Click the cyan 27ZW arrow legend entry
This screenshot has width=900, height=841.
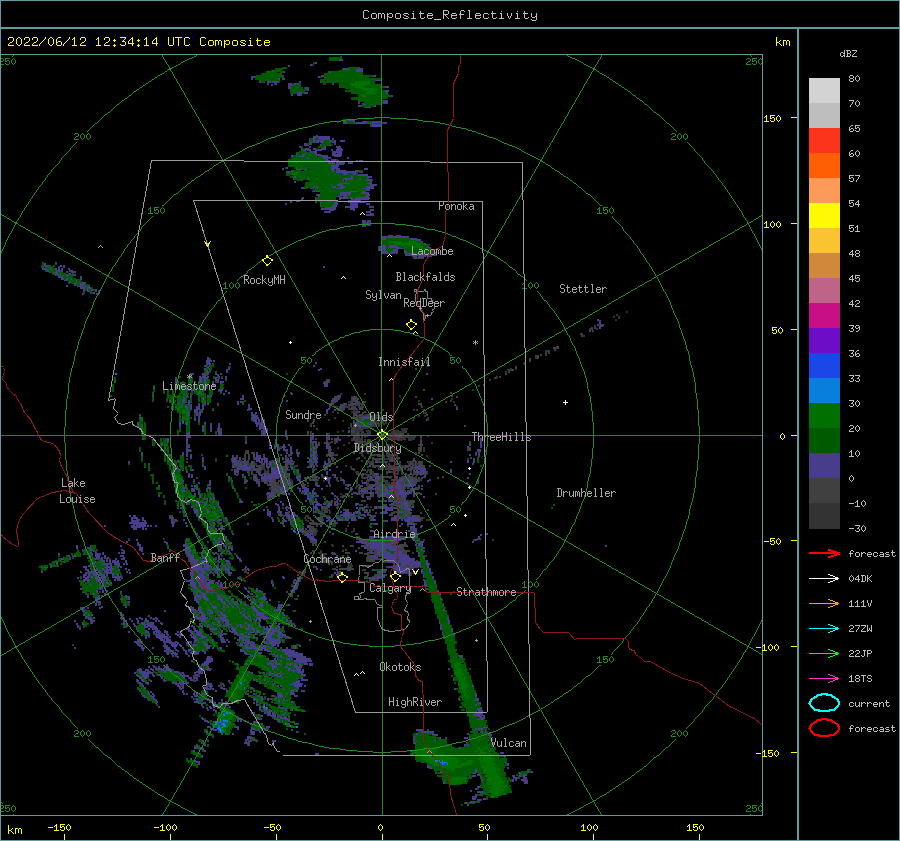coord(824,629)
